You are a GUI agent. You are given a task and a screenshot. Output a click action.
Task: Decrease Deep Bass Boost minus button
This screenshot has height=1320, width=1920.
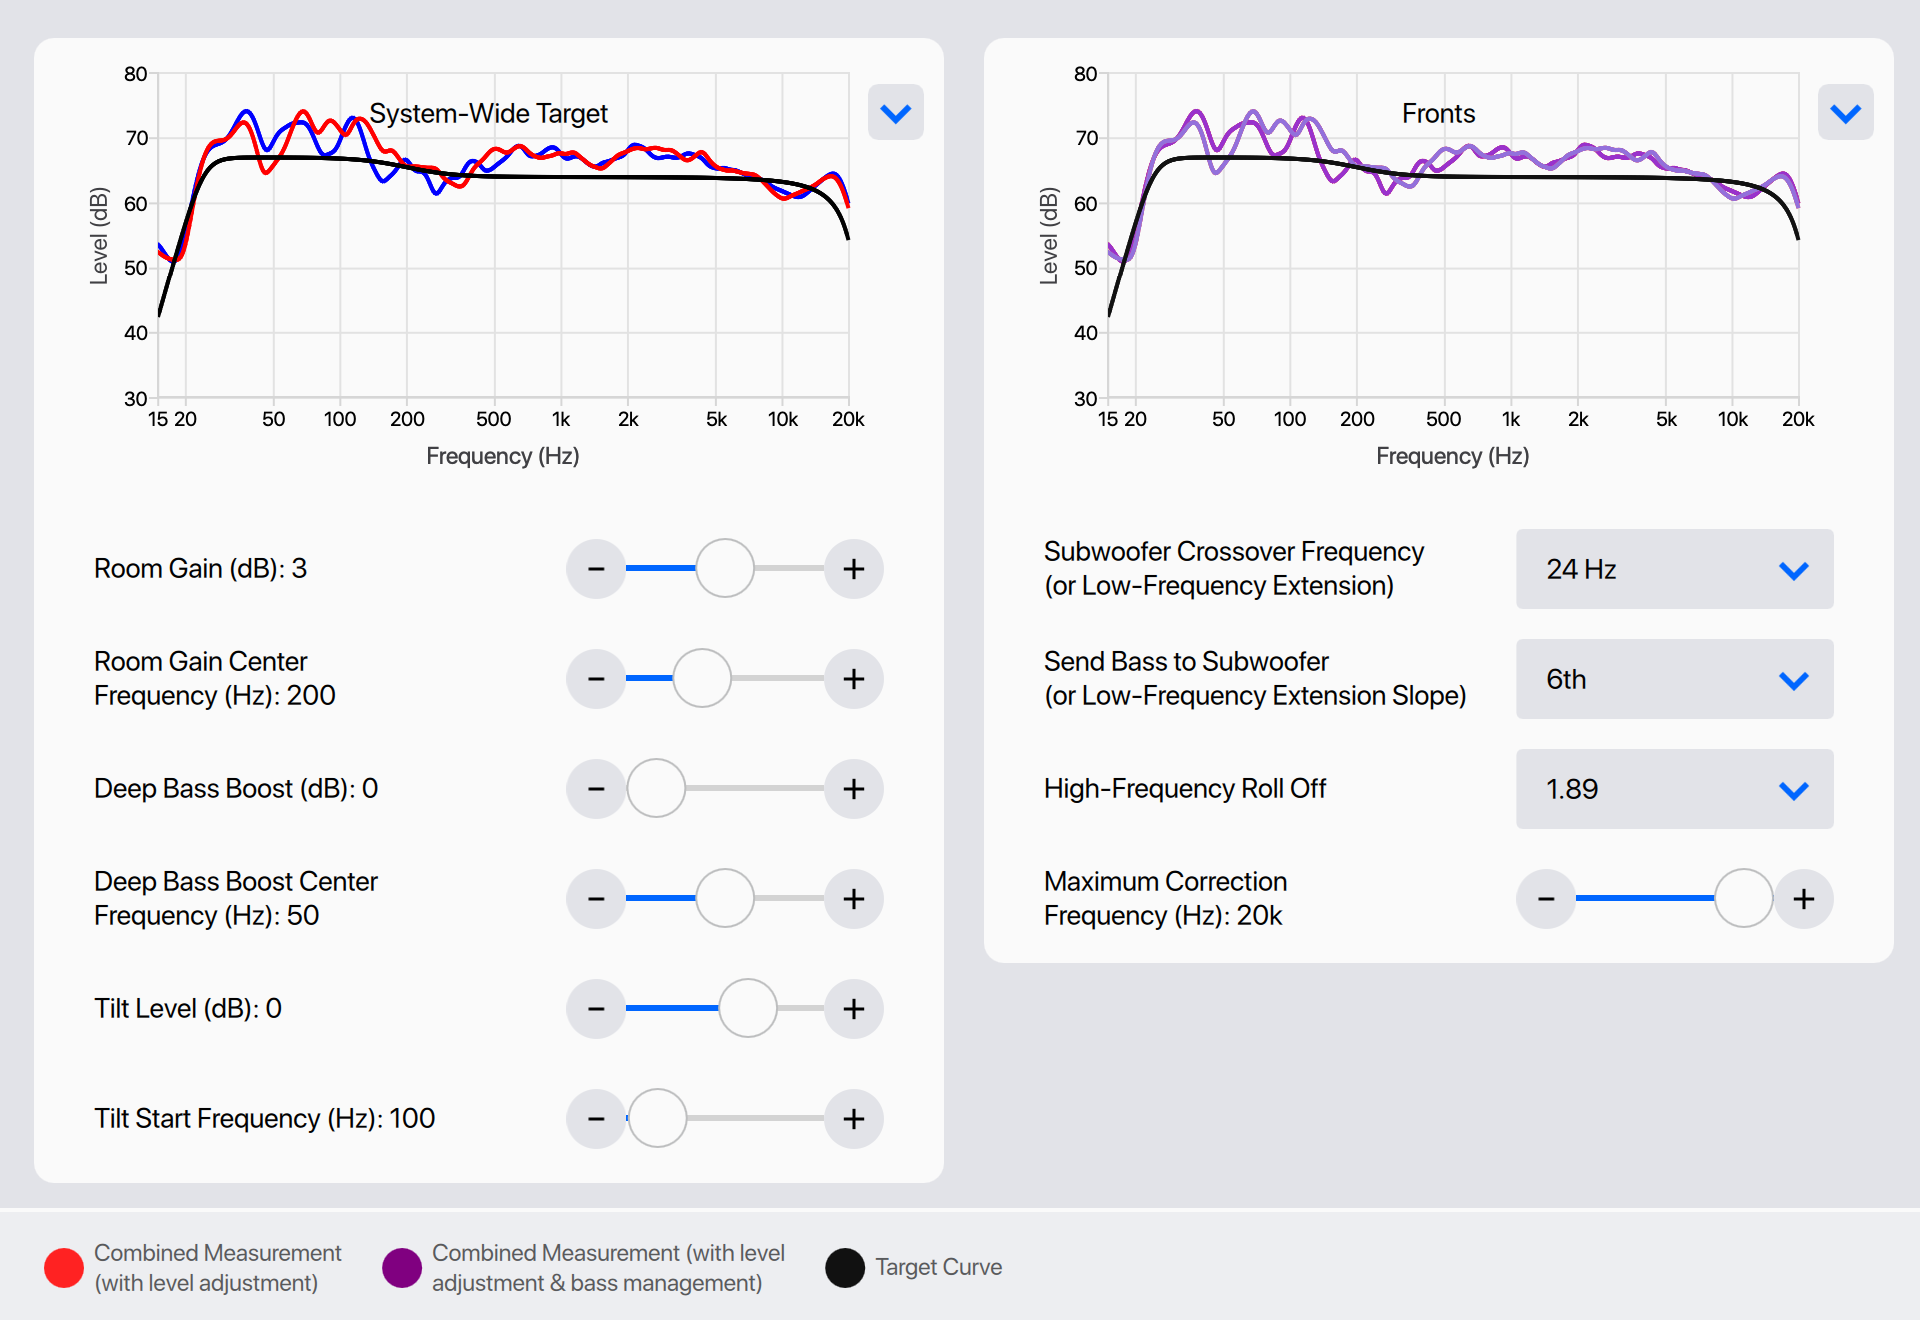coord(596,789)
